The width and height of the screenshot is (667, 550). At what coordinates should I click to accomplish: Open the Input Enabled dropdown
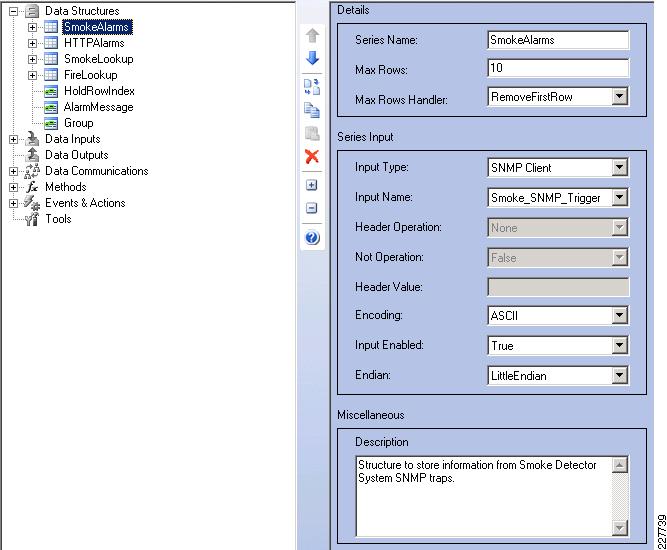click(620, 345)
